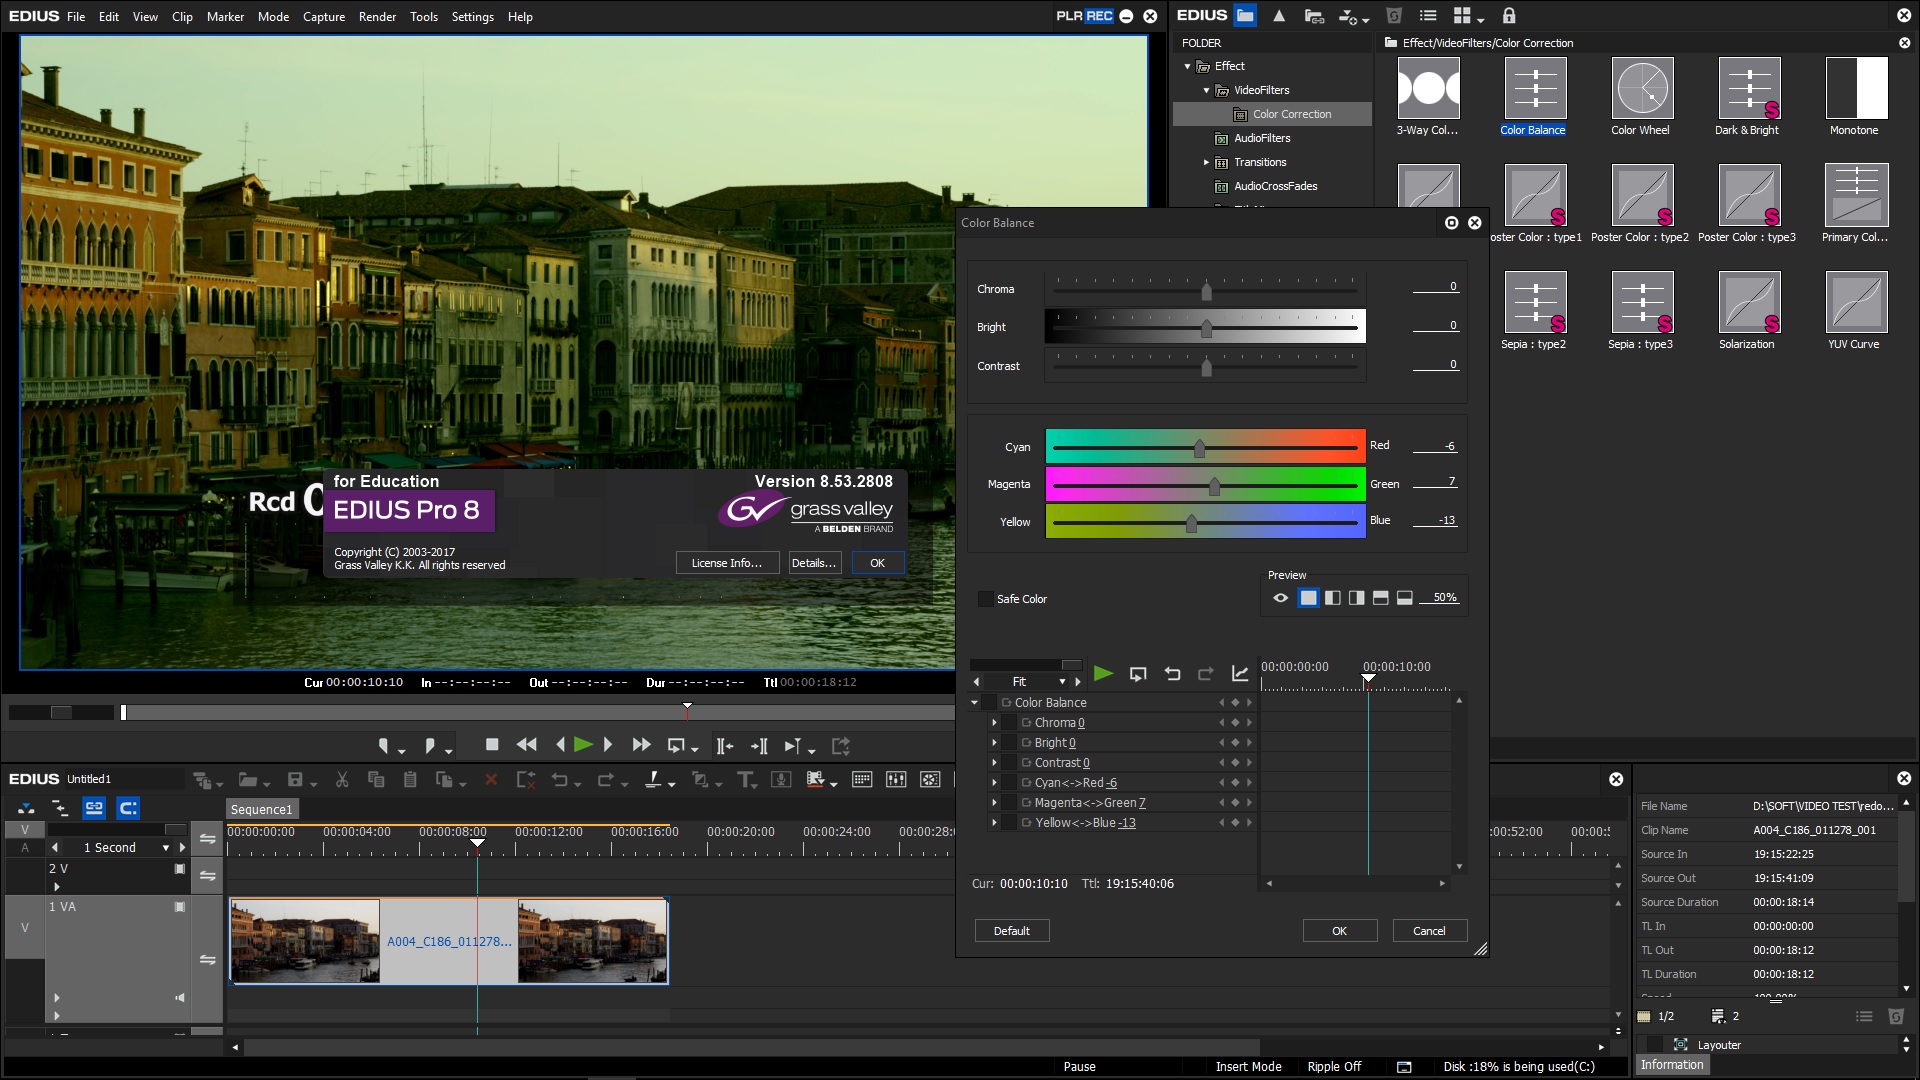This screenshot has height=1080, width=1920.
Task: Select full-frame filter preview mode
Action: pos(1308,598)
